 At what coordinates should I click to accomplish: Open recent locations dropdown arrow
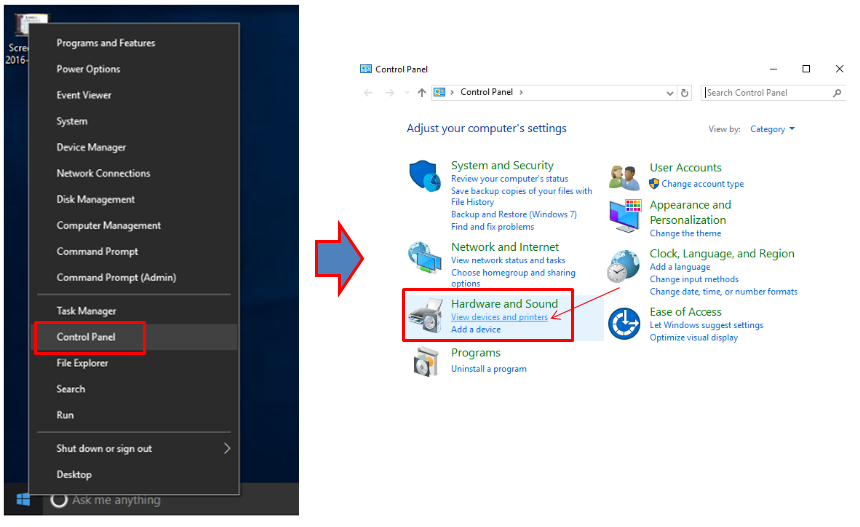(406, 93)
